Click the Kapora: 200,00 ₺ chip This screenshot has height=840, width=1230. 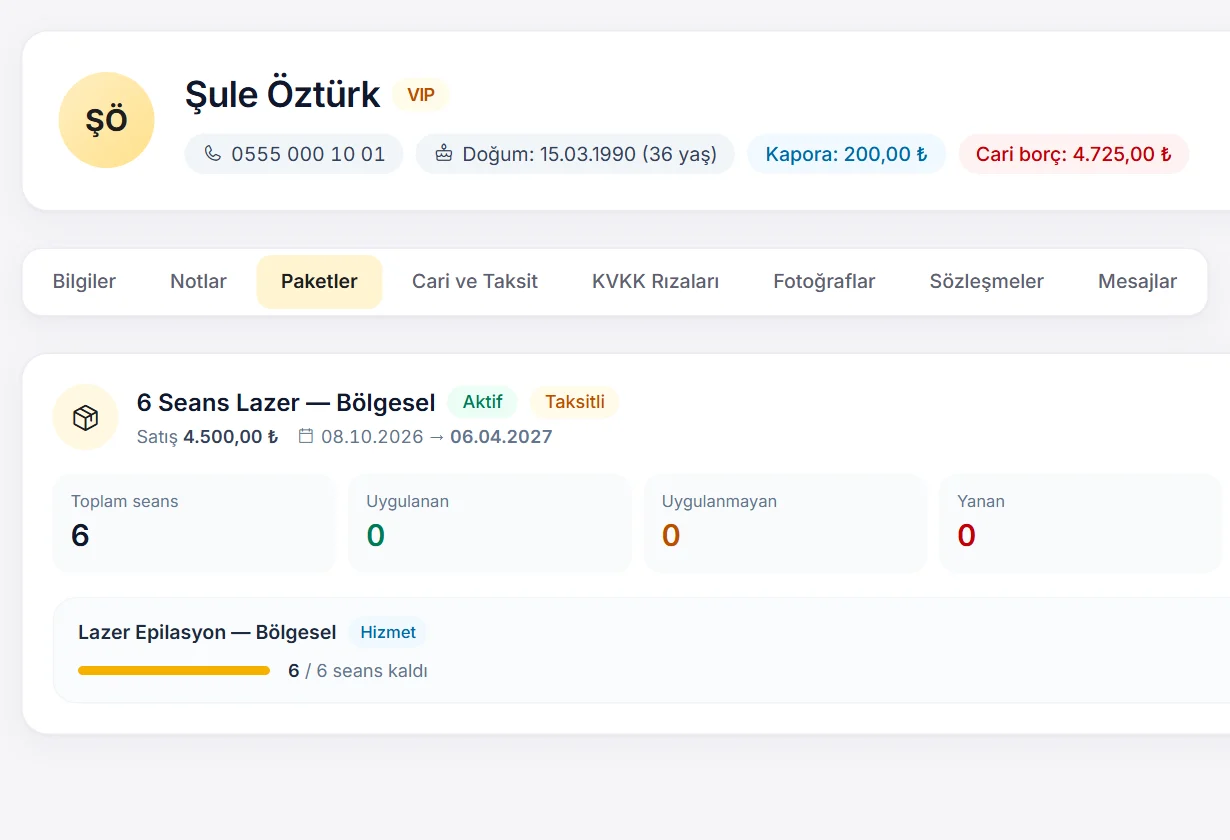pyautogui.click(x=846, y=154)
